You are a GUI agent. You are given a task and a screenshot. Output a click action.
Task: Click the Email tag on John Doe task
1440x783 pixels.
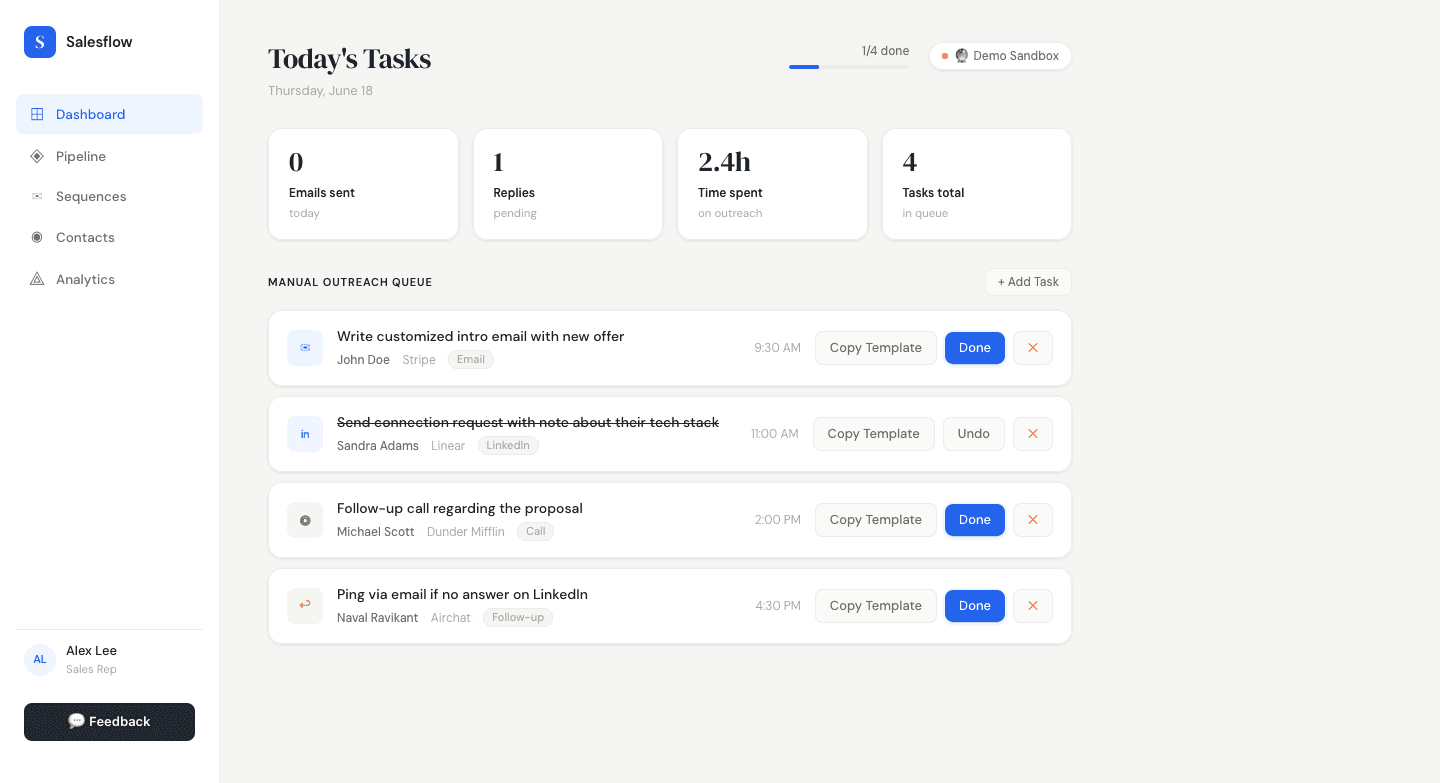(x=471, y=360)
